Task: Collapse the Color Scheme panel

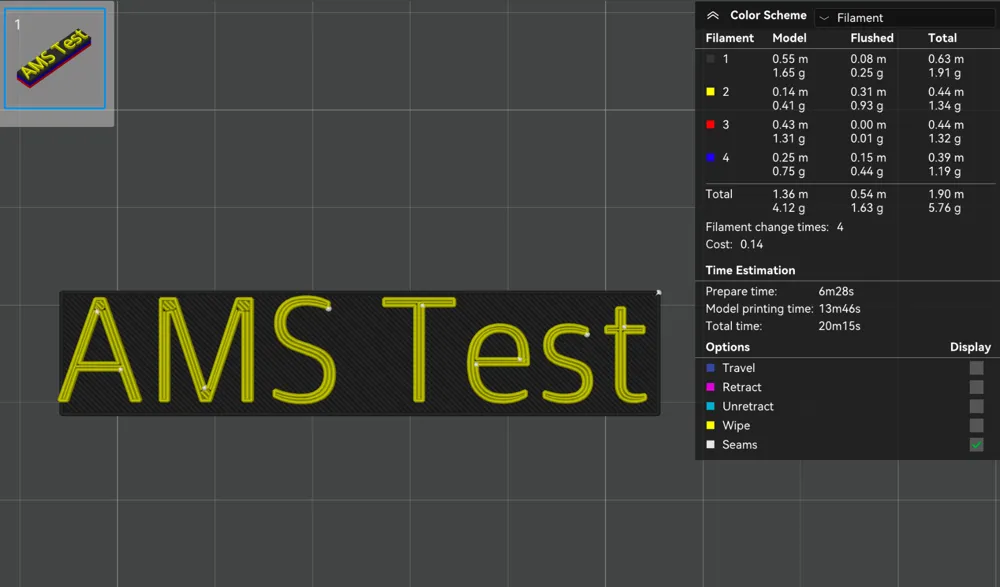Action: point(712,15)
